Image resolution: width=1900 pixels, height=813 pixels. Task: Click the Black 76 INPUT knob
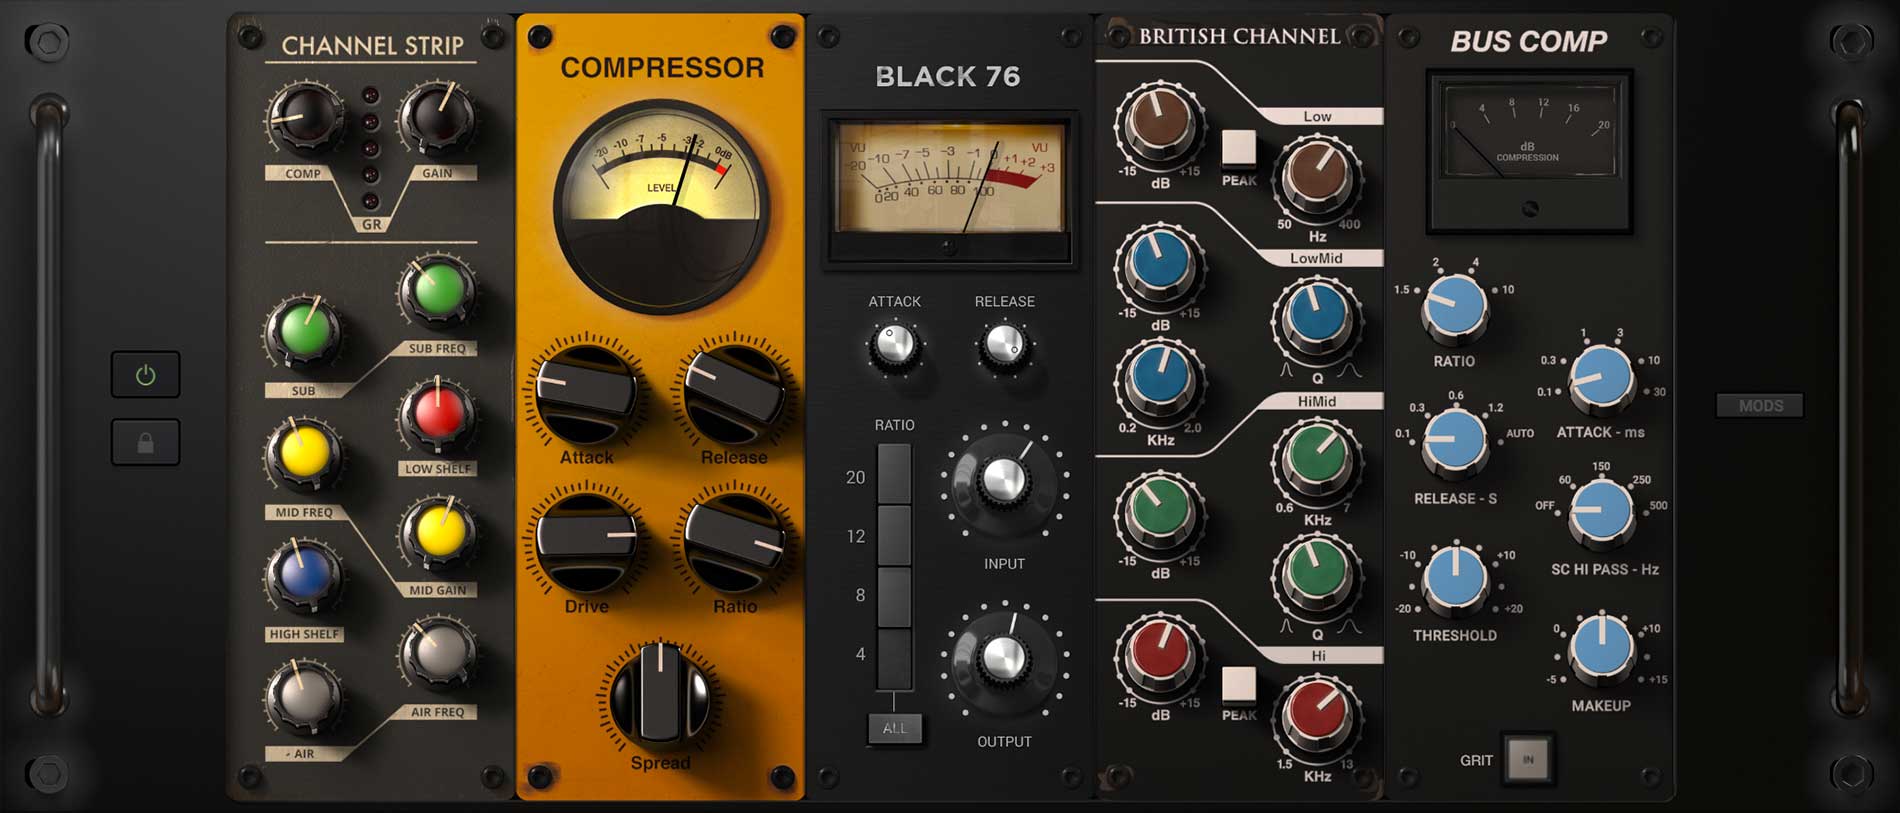(x=1003, y=482)
